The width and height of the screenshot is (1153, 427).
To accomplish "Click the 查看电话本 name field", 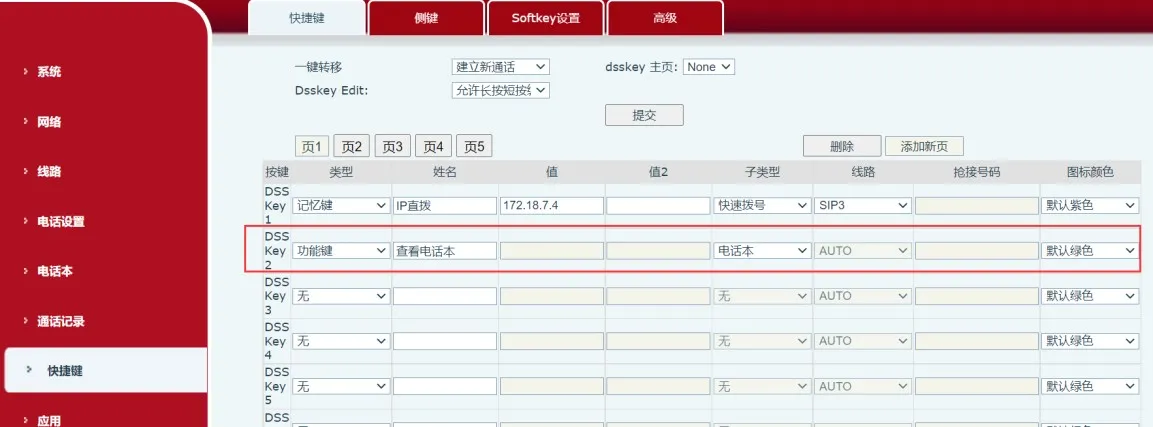I will (445, 251).
